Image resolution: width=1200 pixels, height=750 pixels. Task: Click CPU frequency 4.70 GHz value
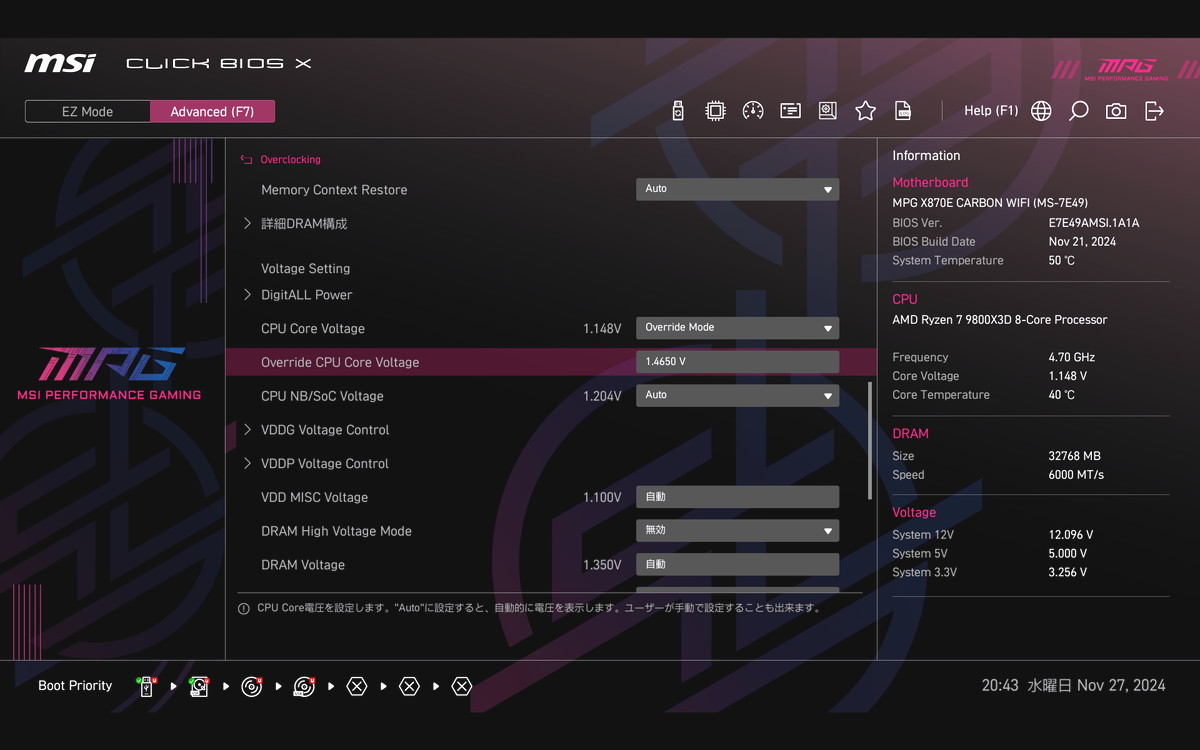tap(1072, 357)
